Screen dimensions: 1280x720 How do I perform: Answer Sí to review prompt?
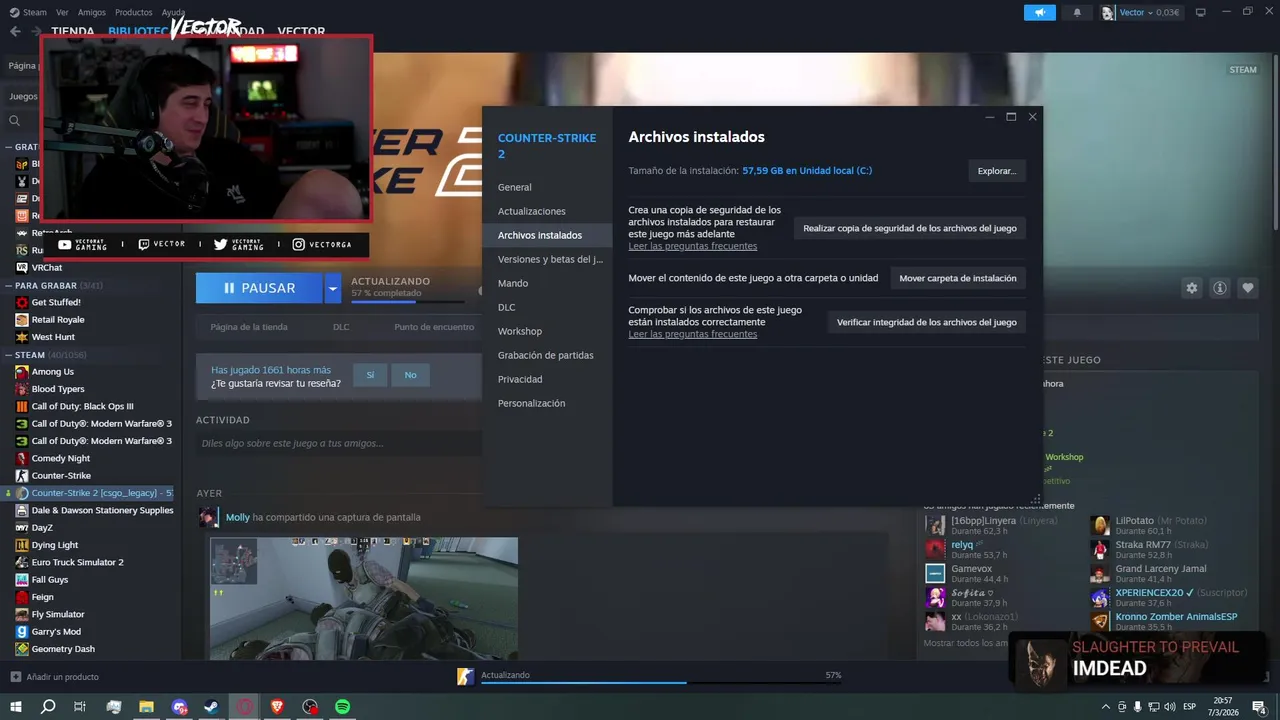click(x=370, y=375)
